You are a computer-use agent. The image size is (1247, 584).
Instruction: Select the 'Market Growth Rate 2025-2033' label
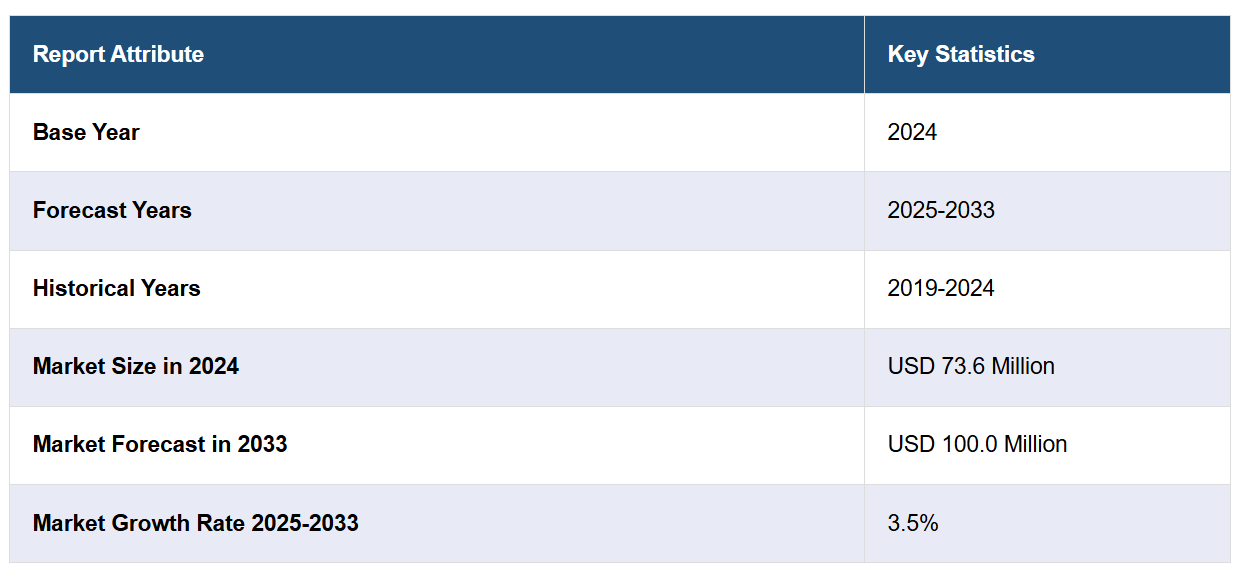pyautogui.click(x=195, y=522)
